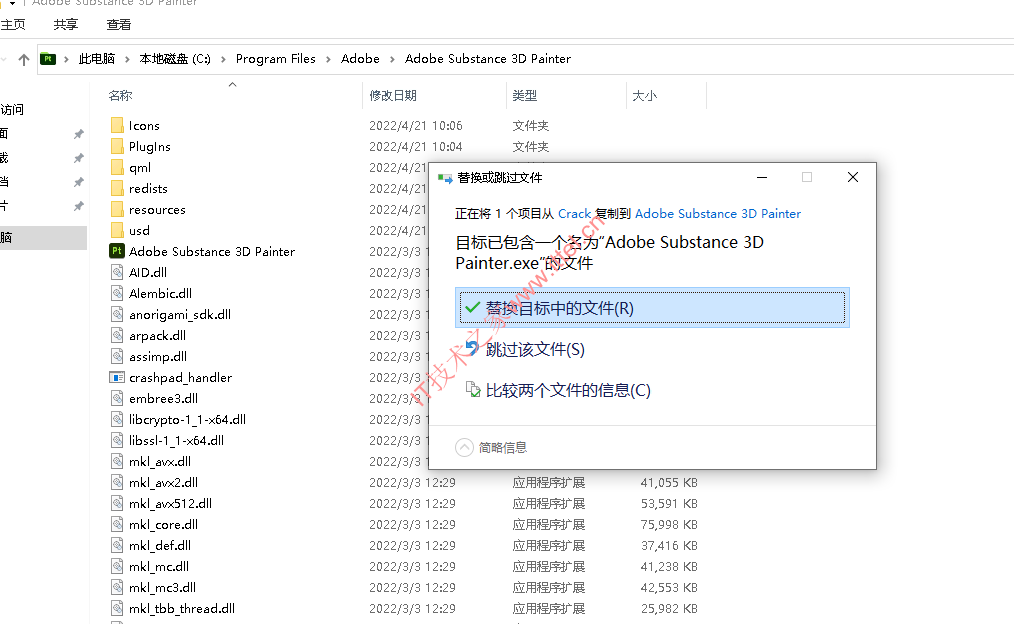Image resolution: width=1014 pixels, height=624 pixels.
Task: Select the arpack.dll file icon
Action: [x=117, y=336]
